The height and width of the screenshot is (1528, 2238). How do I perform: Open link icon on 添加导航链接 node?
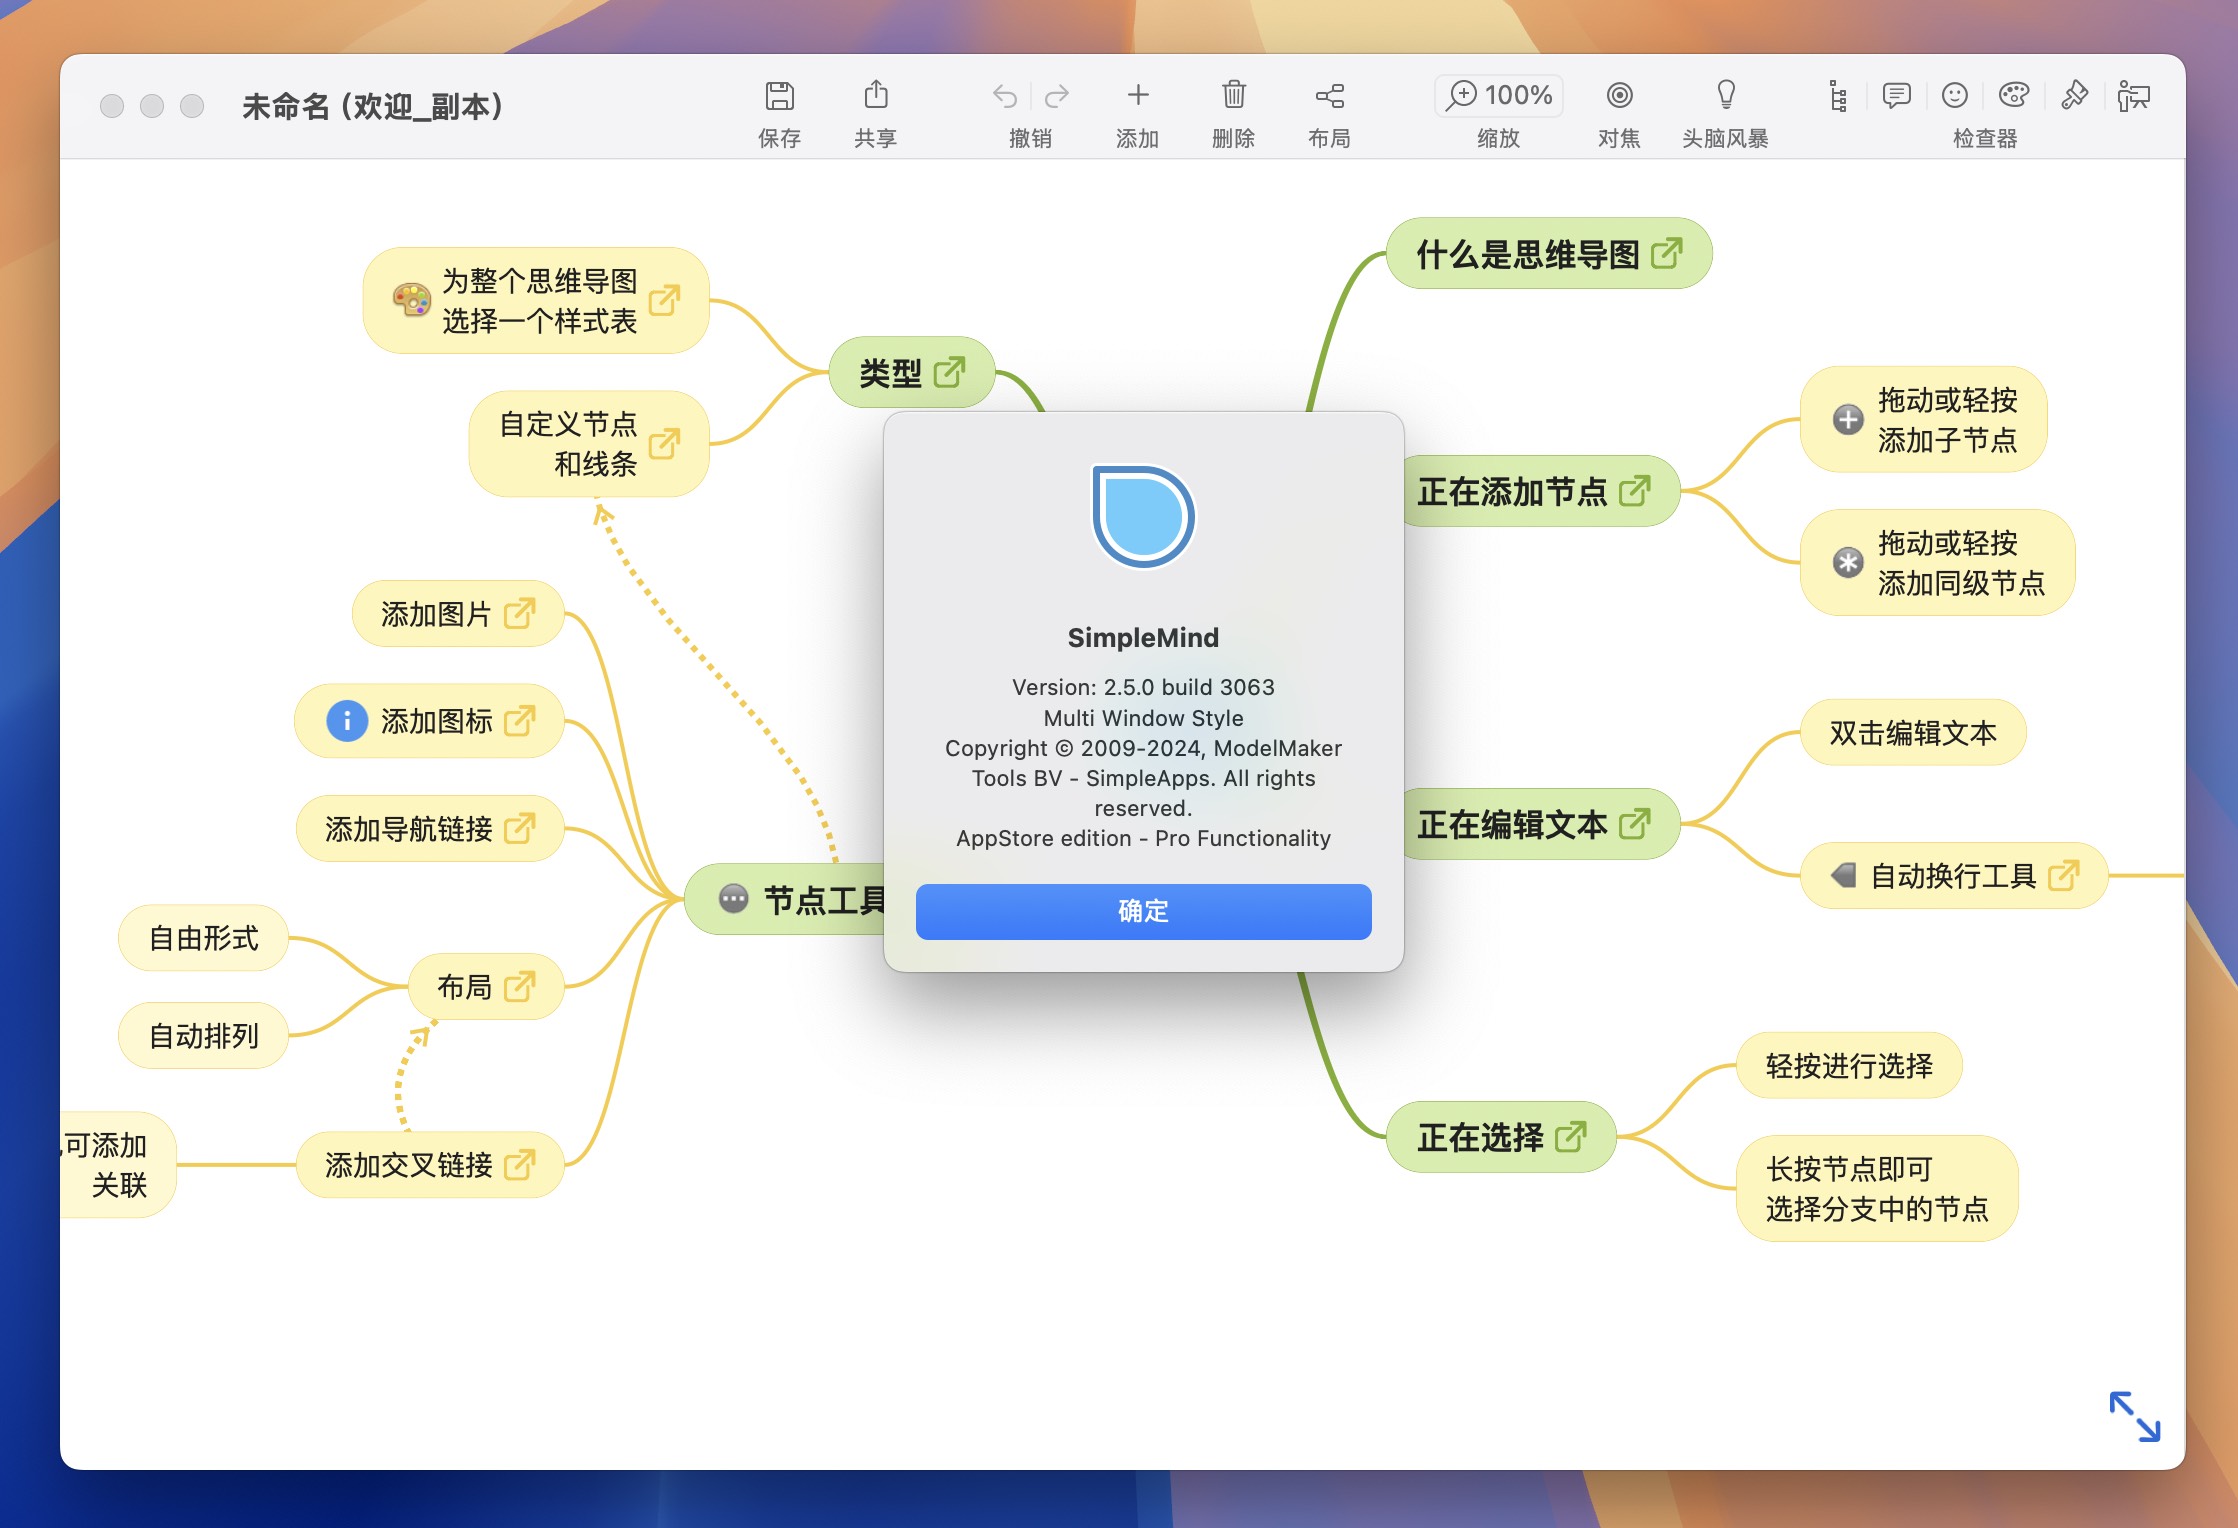tap(519, 828)
